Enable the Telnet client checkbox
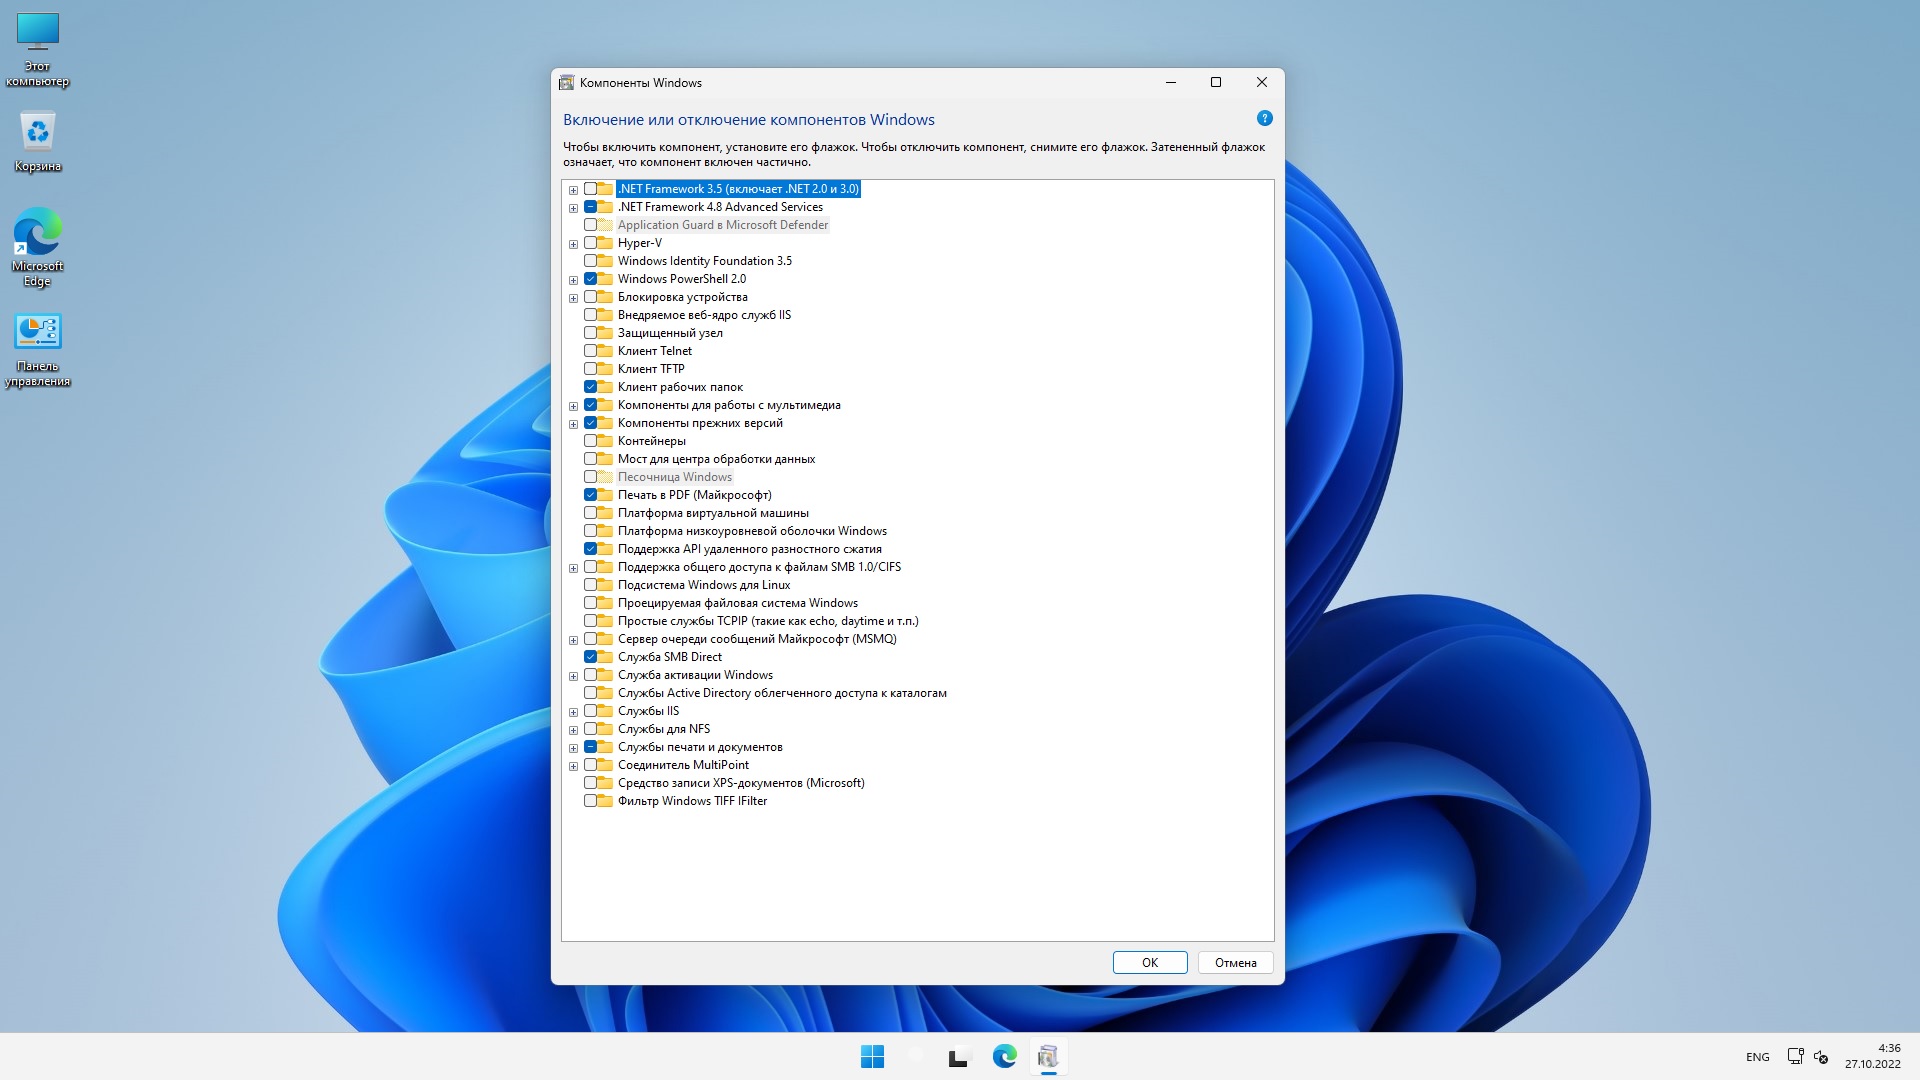 click(590, 351)
